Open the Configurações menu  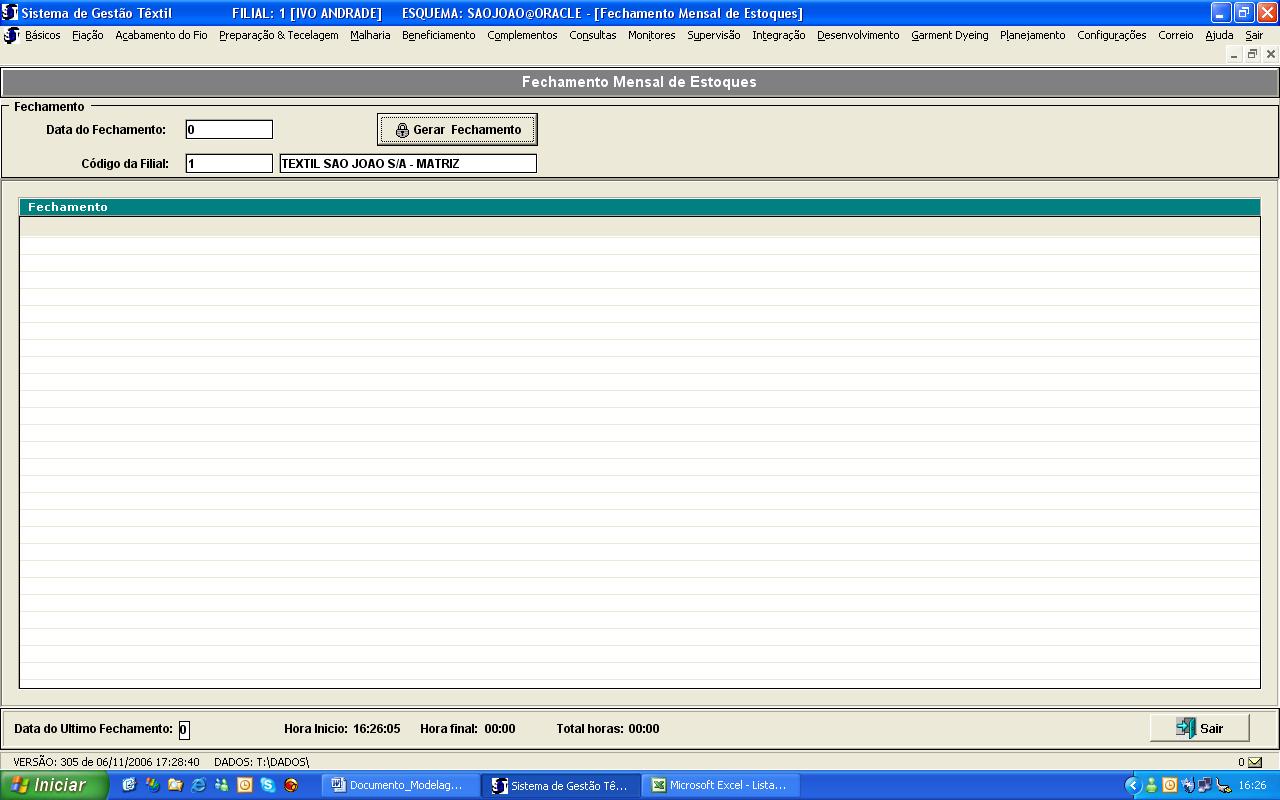point(1111,35)
